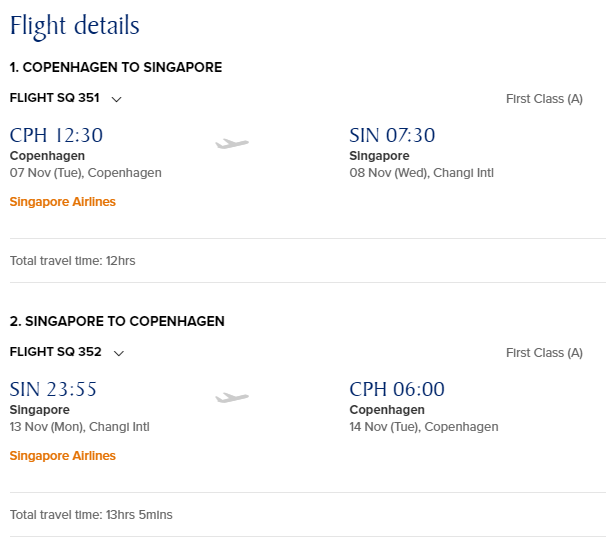Screen dimensions: 609x542
Task: Click First Class (A) on the SQ 352 row
Action: (x=544, y=353)
